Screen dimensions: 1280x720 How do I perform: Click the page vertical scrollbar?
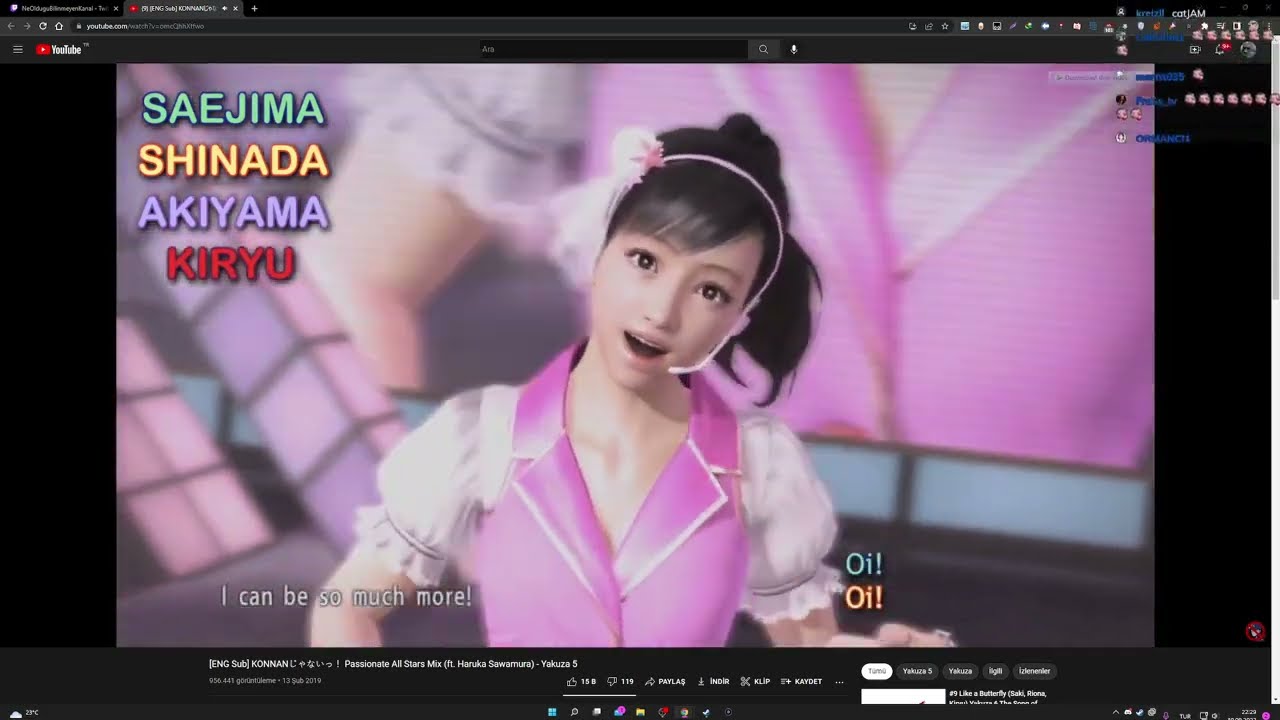(1275, 170)
